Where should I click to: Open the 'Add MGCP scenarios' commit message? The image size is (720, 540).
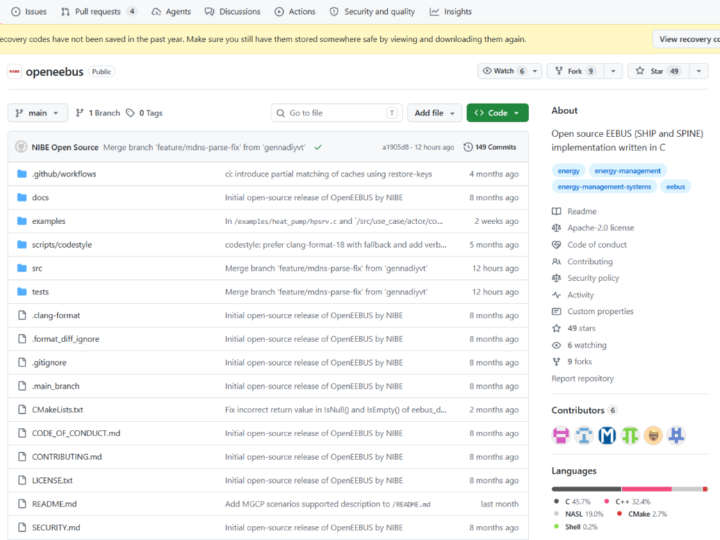(327, 504)
